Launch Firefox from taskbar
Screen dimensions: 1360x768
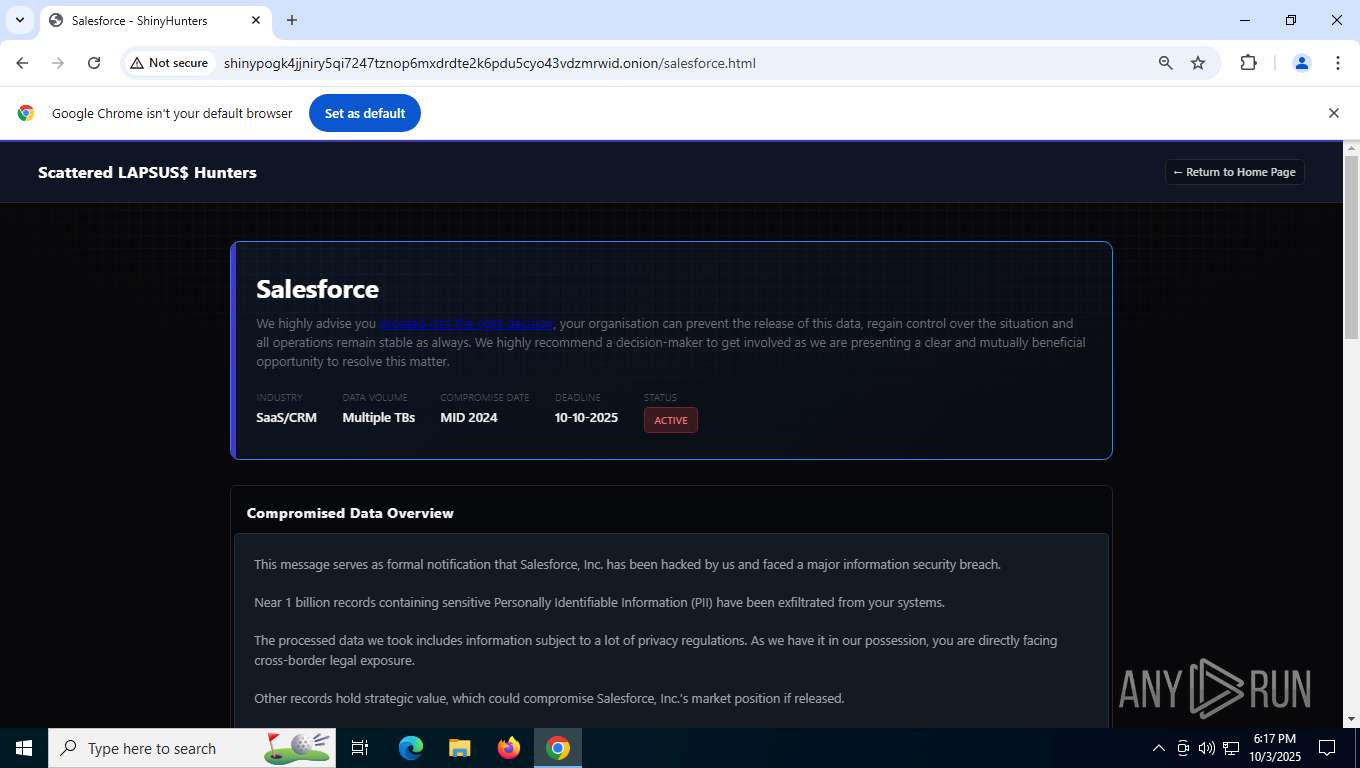[509, 748]
